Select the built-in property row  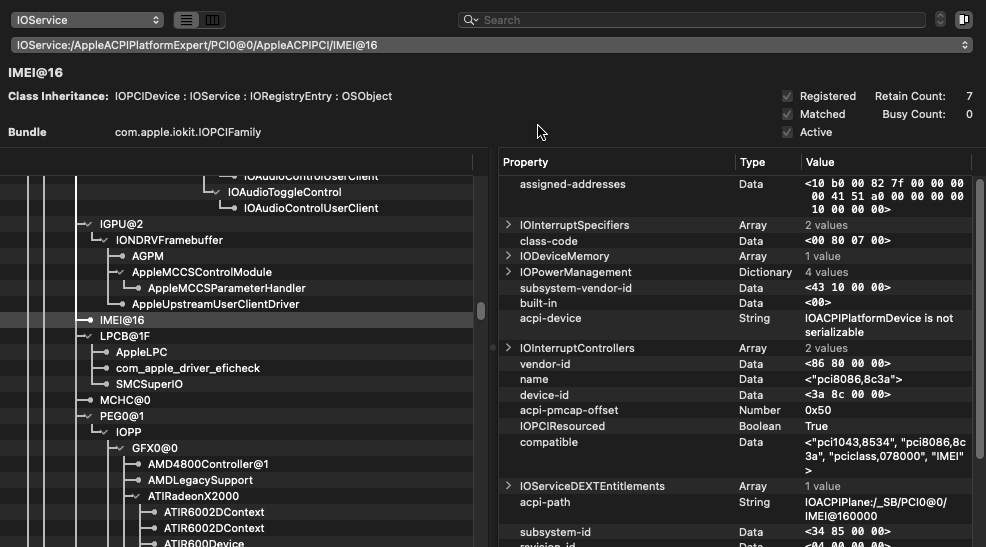tap(736, 303)
